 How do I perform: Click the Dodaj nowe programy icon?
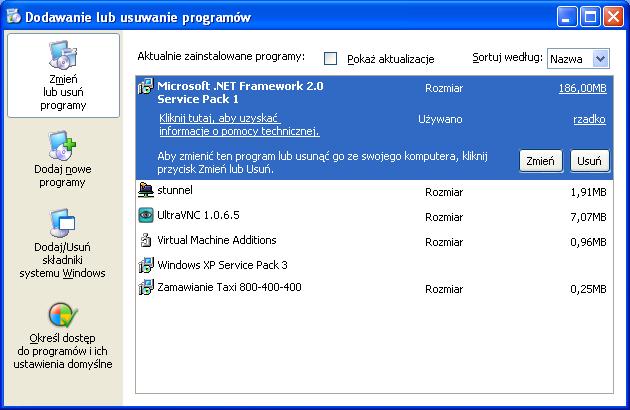(62, 146)
